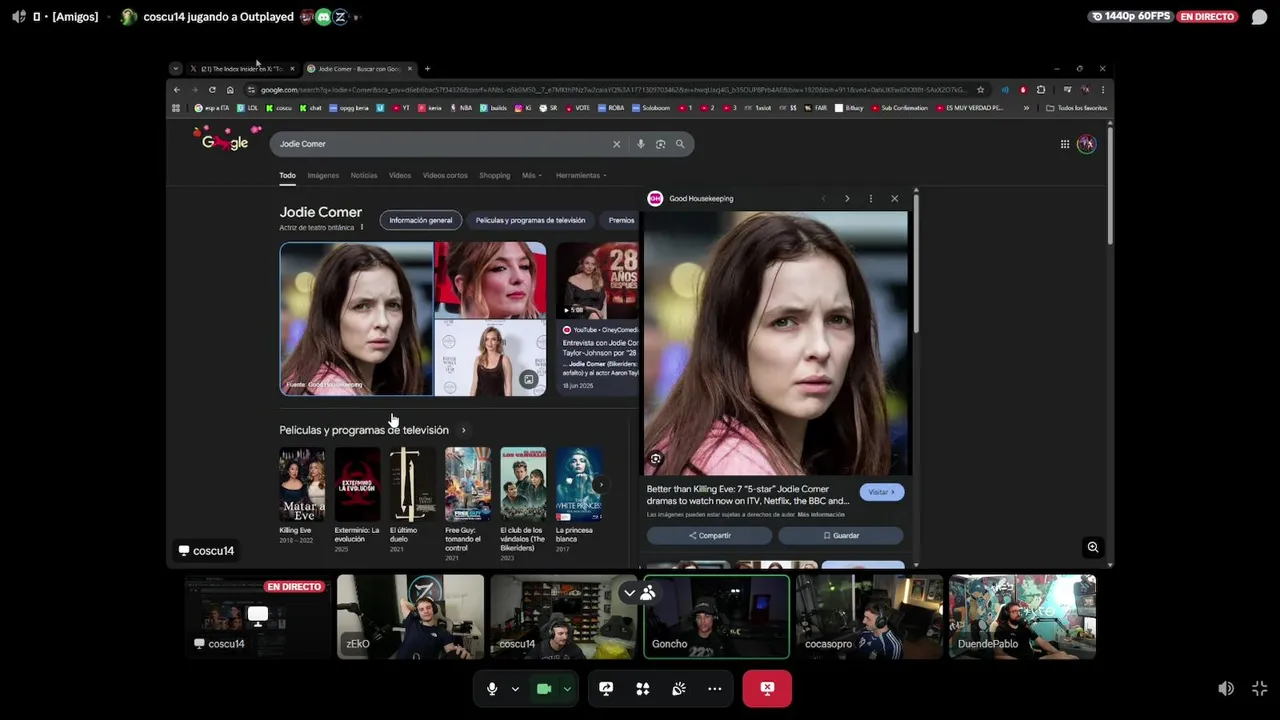
Task: Mute the microphone in the call bar
Action: click(x=491, y=689)
